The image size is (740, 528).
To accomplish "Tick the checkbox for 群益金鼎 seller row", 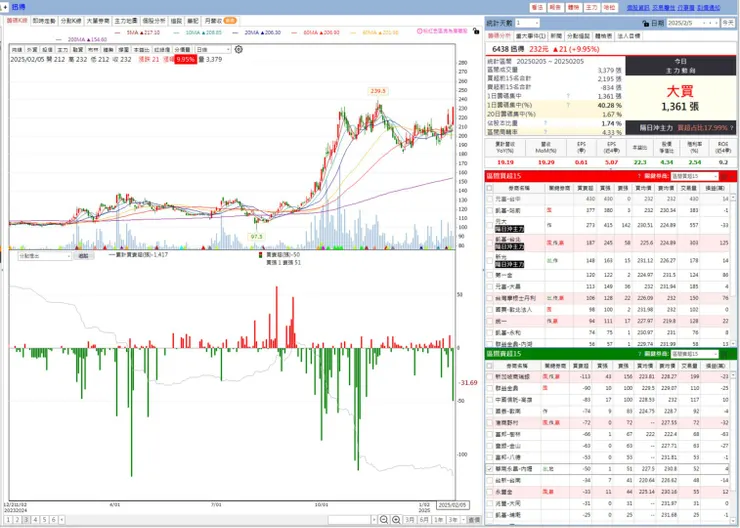I will [489, 388].
